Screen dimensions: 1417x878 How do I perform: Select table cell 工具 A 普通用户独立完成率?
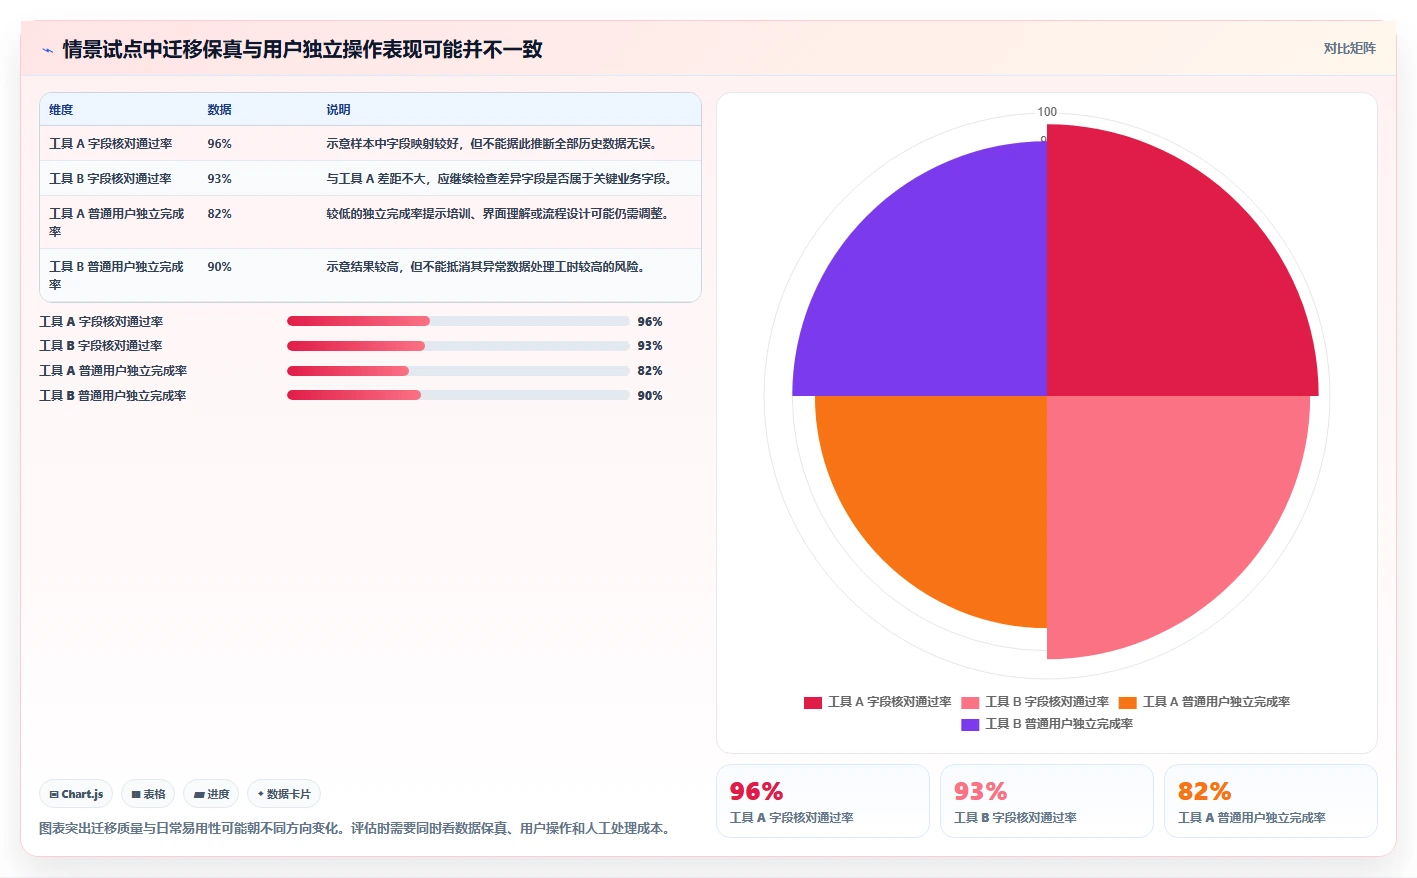click(117, 222)
